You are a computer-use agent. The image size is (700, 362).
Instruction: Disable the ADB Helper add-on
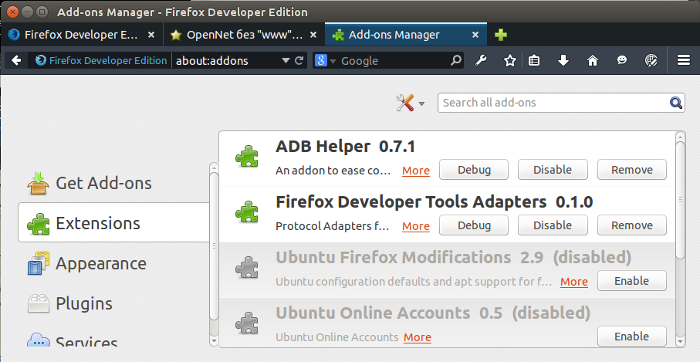[x=553, y=170]
